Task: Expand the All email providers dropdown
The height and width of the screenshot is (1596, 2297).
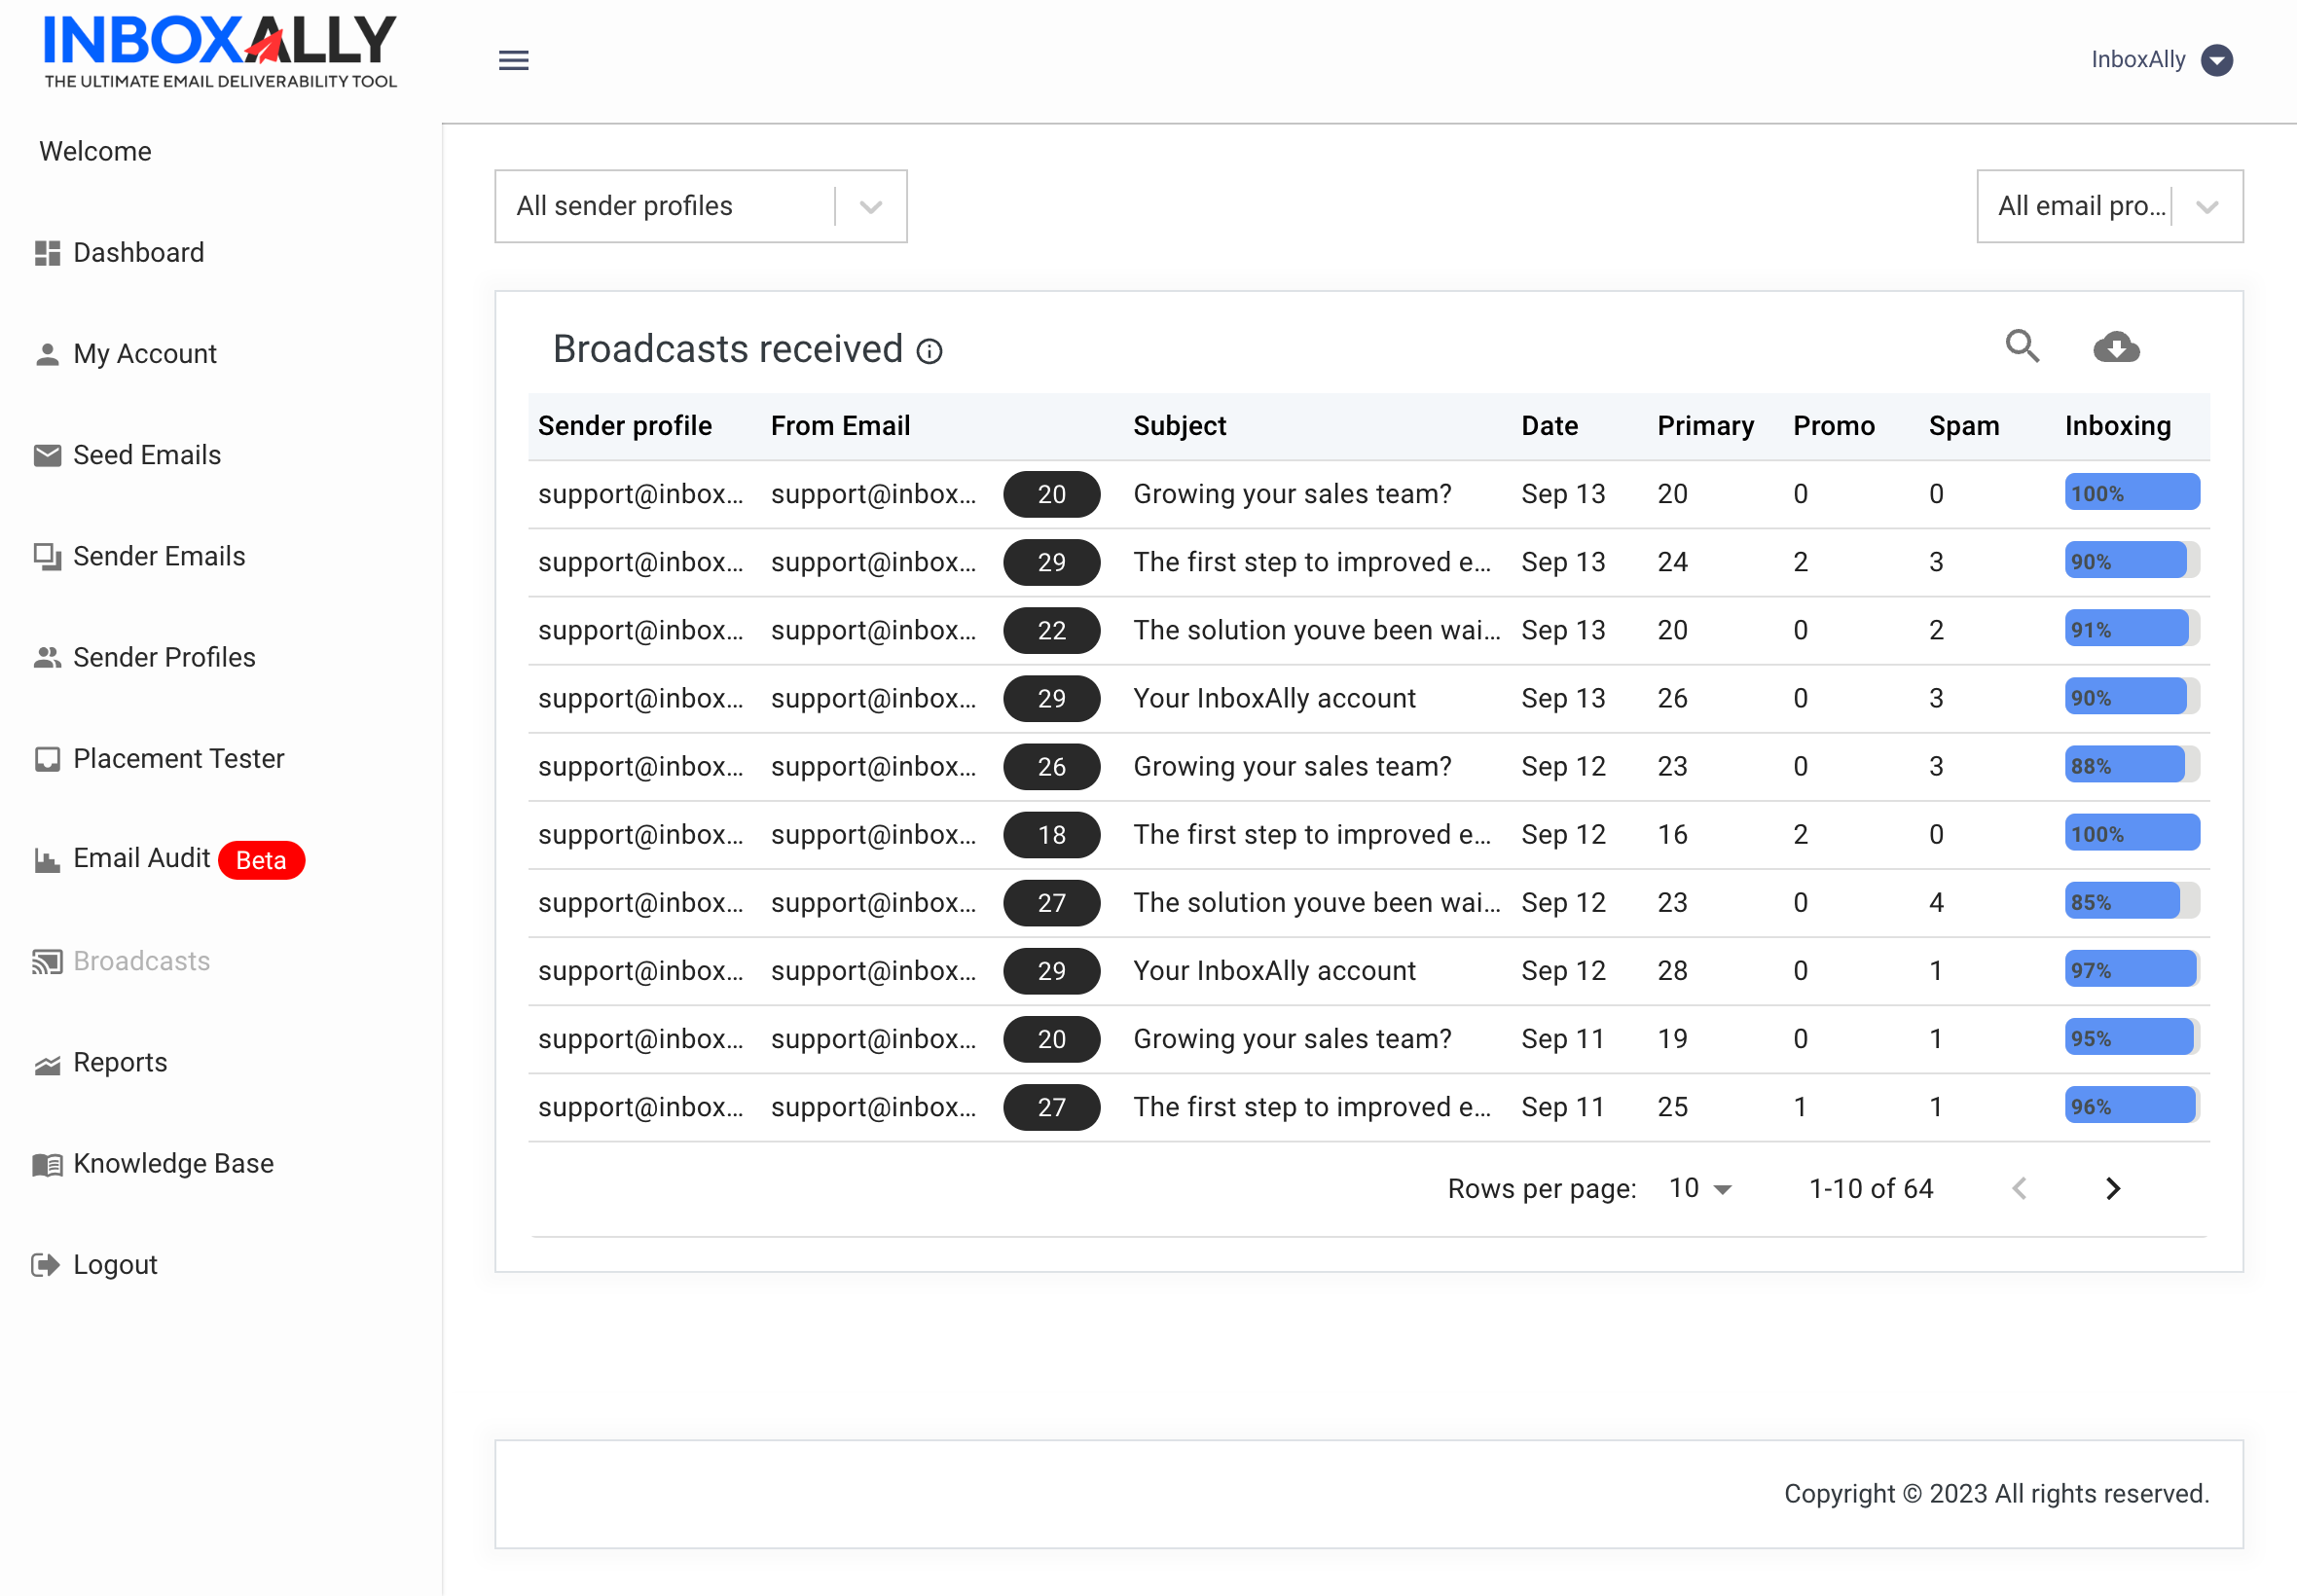Action: tap(2207, 206)
